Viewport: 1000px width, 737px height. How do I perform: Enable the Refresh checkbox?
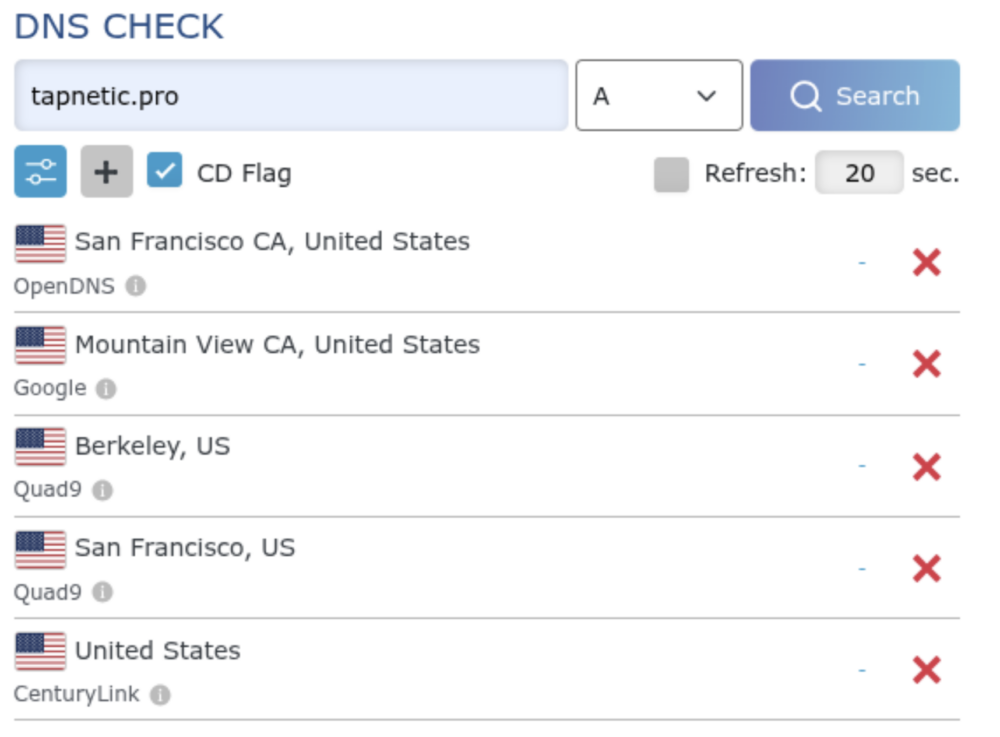[671, 174]
